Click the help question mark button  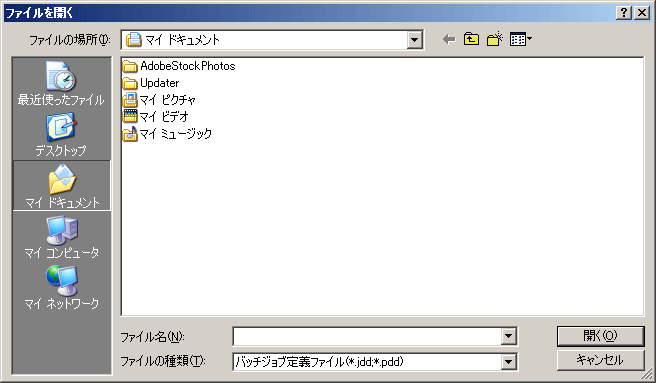[624, 13]
